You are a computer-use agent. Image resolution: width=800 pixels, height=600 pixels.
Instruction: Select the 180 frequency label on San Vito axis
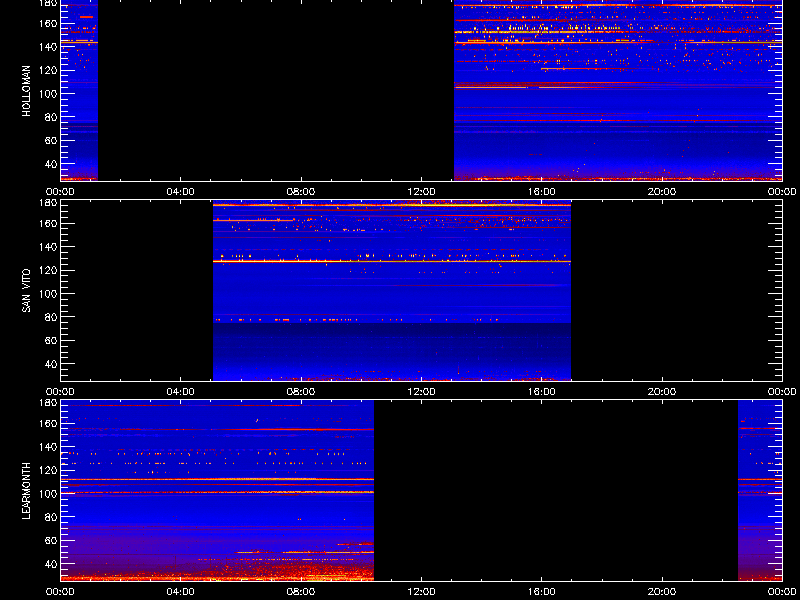(x=47, y=203)
